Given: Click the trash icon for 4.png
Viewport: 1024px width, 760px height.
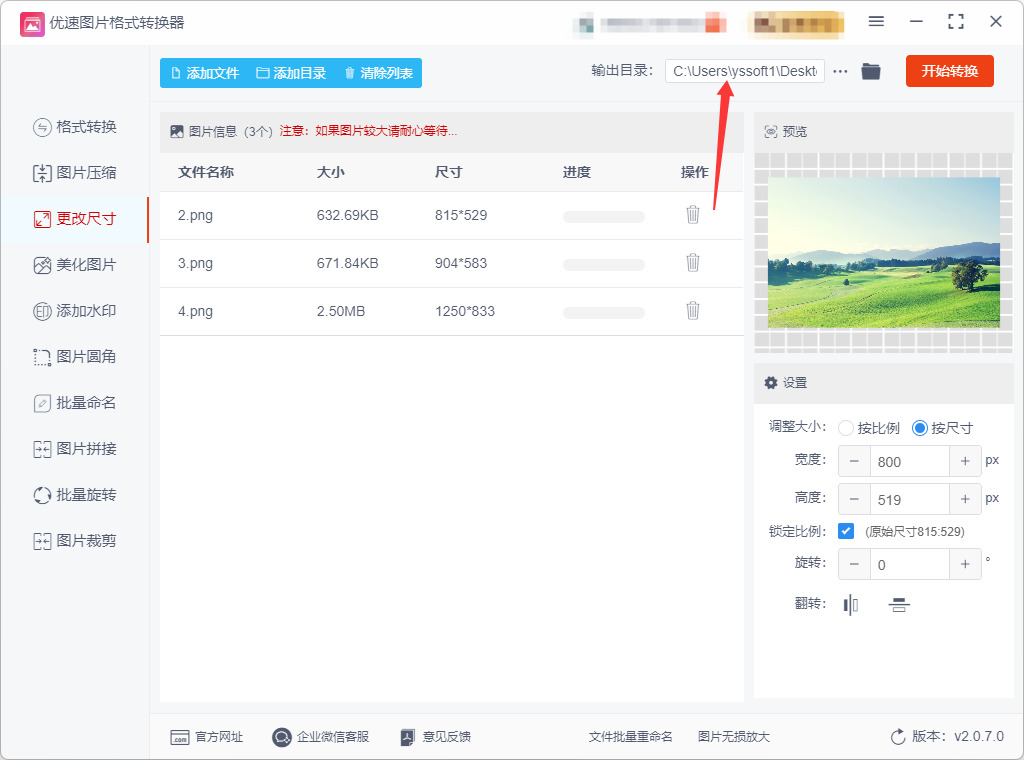Looking at the screenshot, I should [693, 310].
